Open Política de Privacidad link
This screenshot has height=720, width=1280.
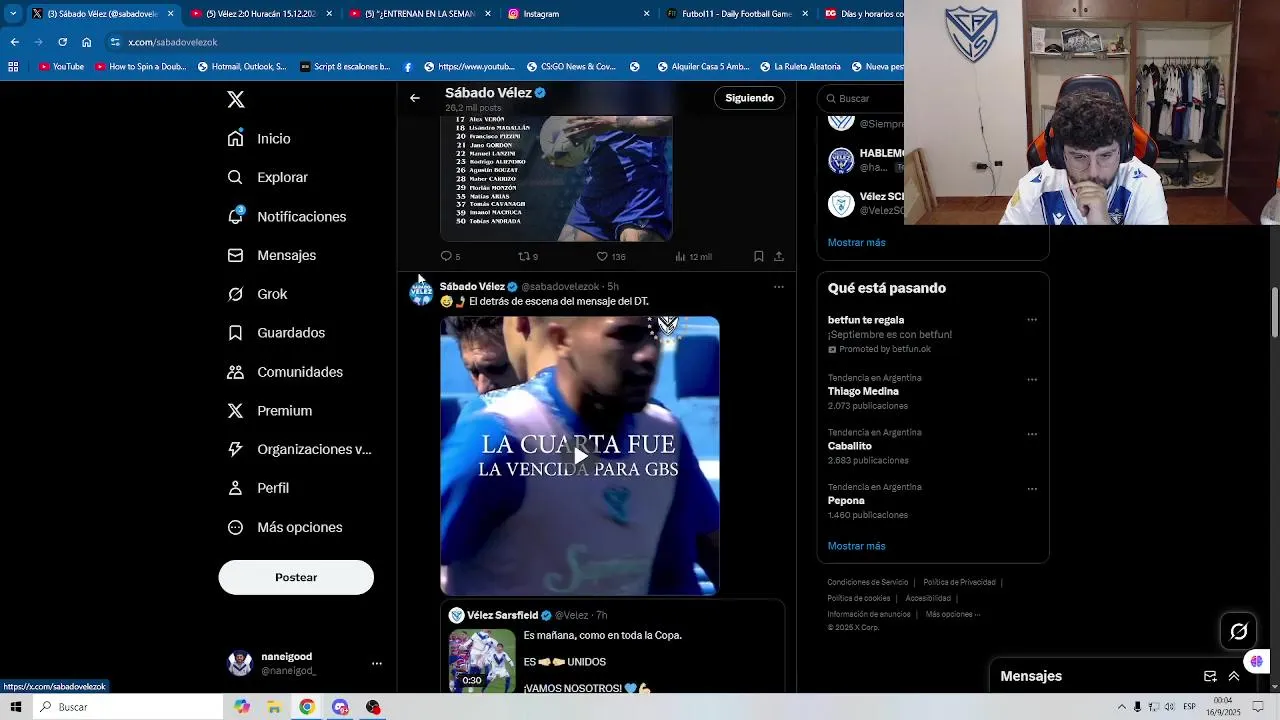959,582
